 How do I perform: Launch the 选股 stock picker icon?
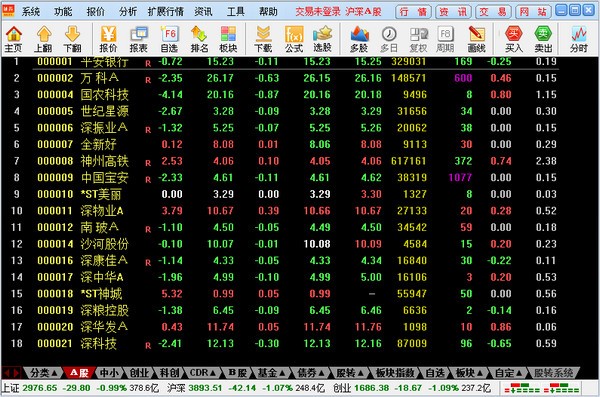pyautogui.click(x=322, y=39)
